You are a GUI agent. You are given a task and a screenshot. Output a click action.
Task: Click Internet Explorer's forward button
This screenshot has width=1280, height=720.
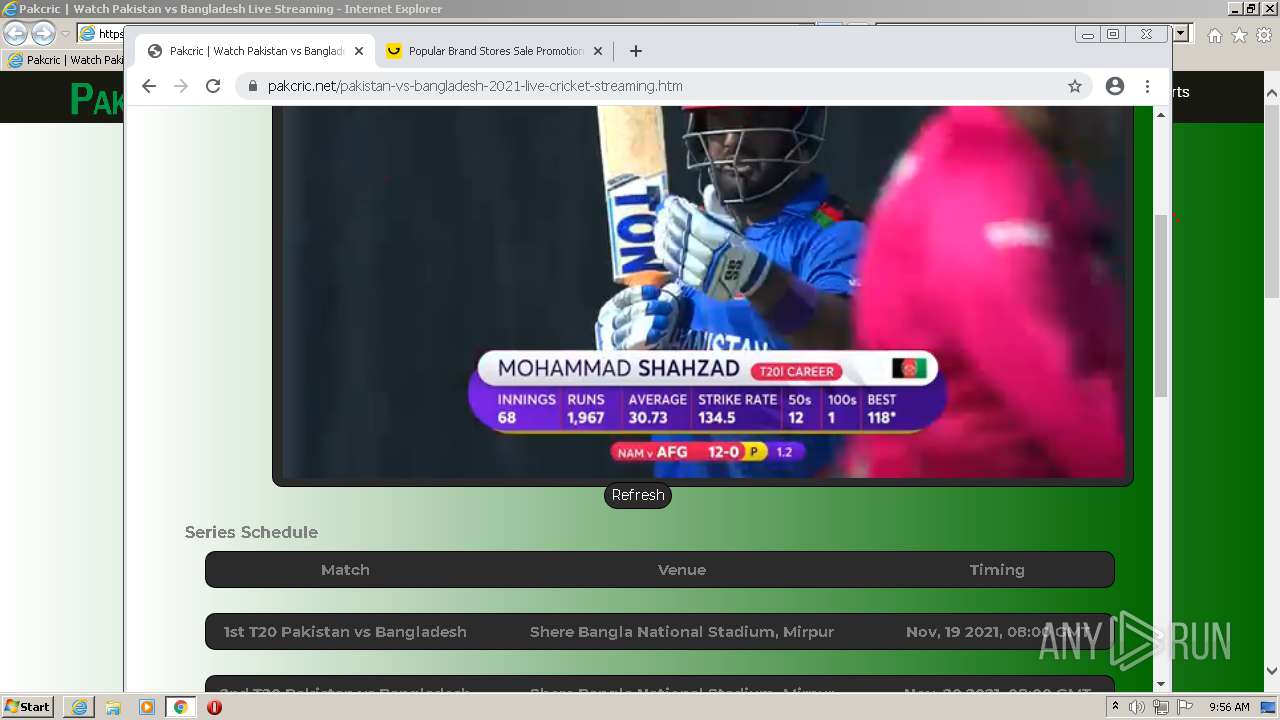click(43, 33)
